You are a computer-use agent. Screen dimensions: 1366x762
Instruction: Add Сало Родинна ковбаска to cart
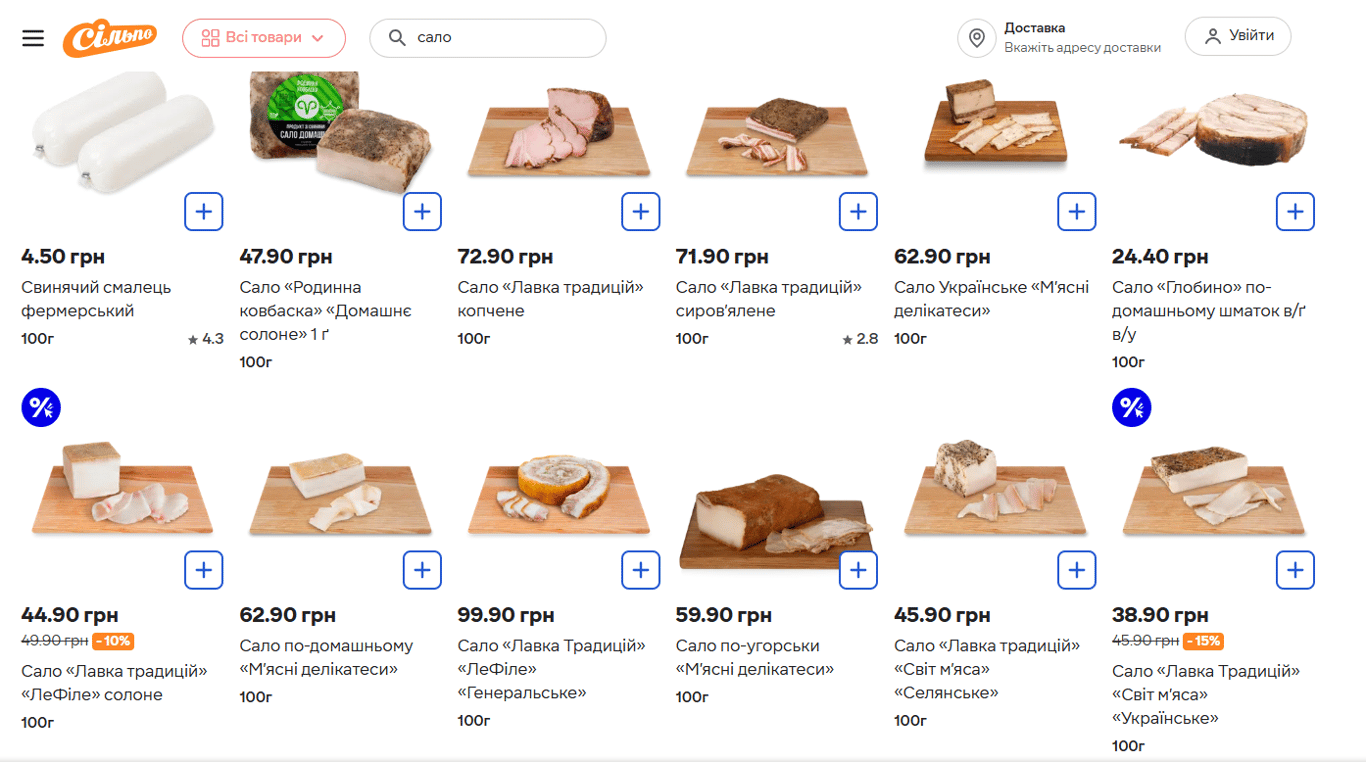coord(422,212)
